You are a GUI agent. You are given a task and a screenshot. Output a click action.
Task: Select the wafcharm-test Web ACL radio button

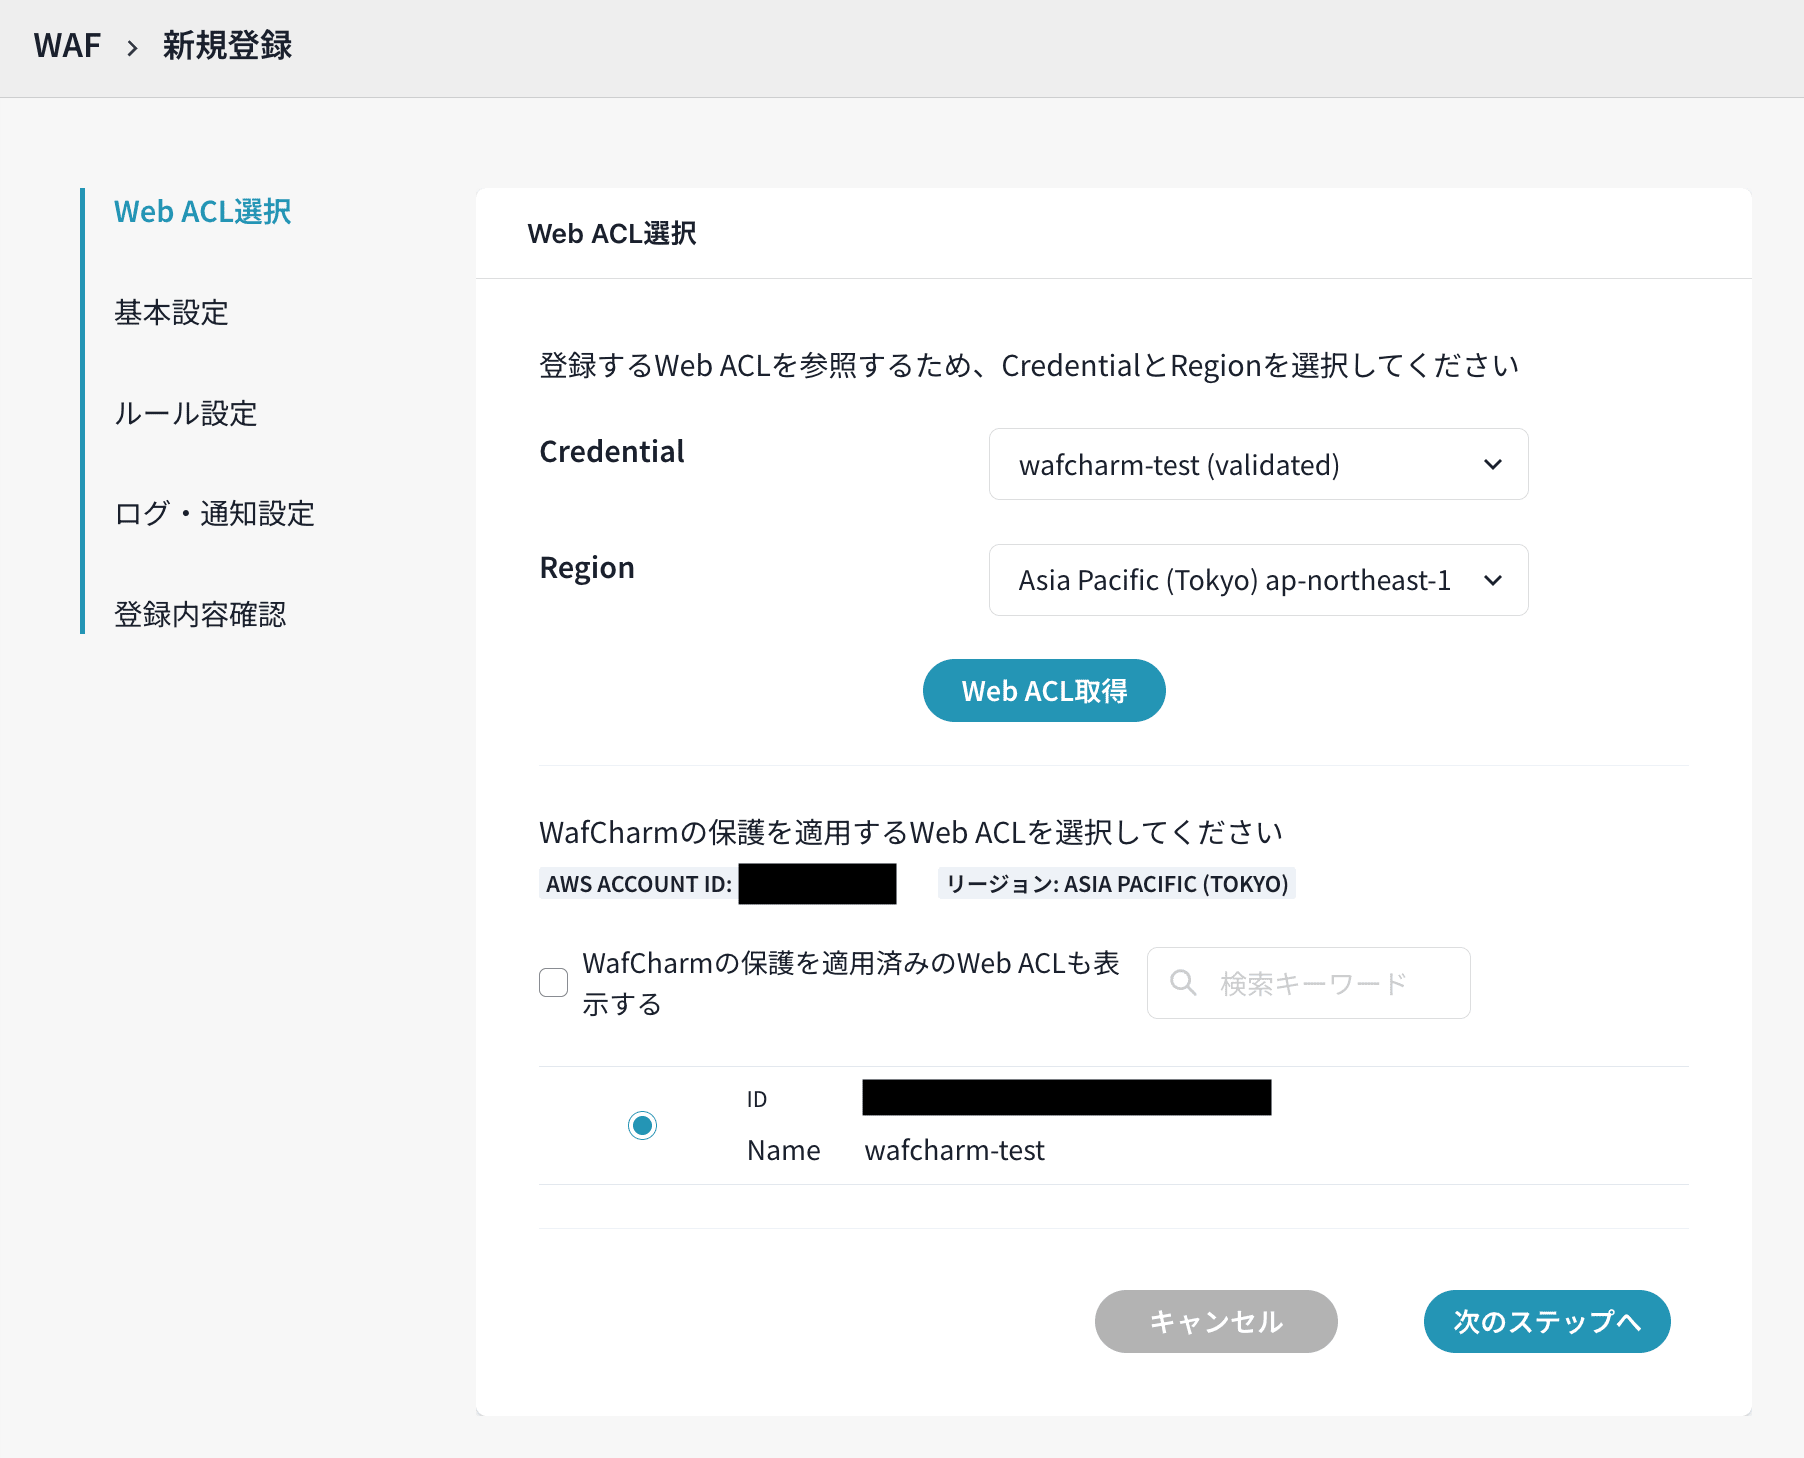[642, 1126]
